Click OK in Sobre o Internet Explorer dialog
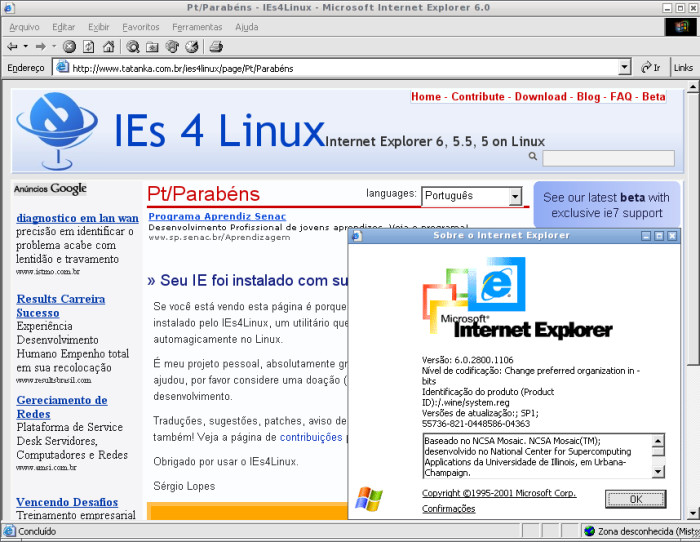 (635, 499)
